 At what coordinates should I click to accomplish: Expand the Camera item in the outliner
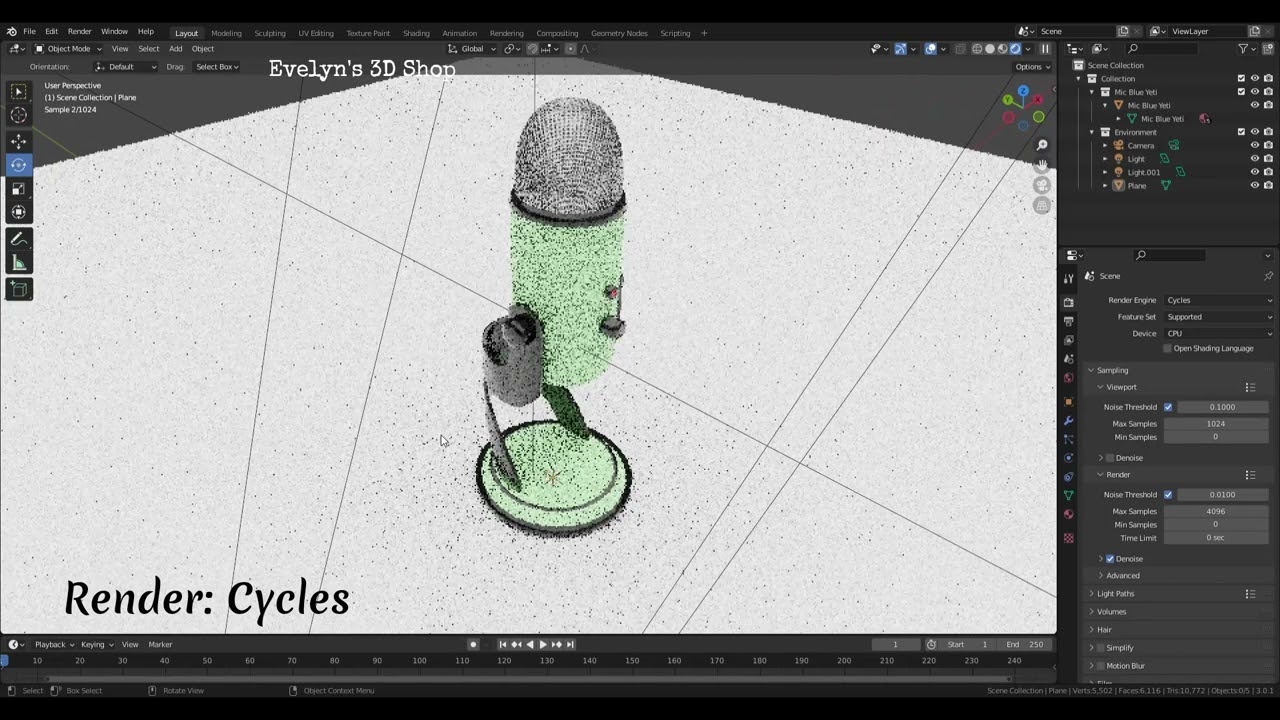[x=1105, y=146]
